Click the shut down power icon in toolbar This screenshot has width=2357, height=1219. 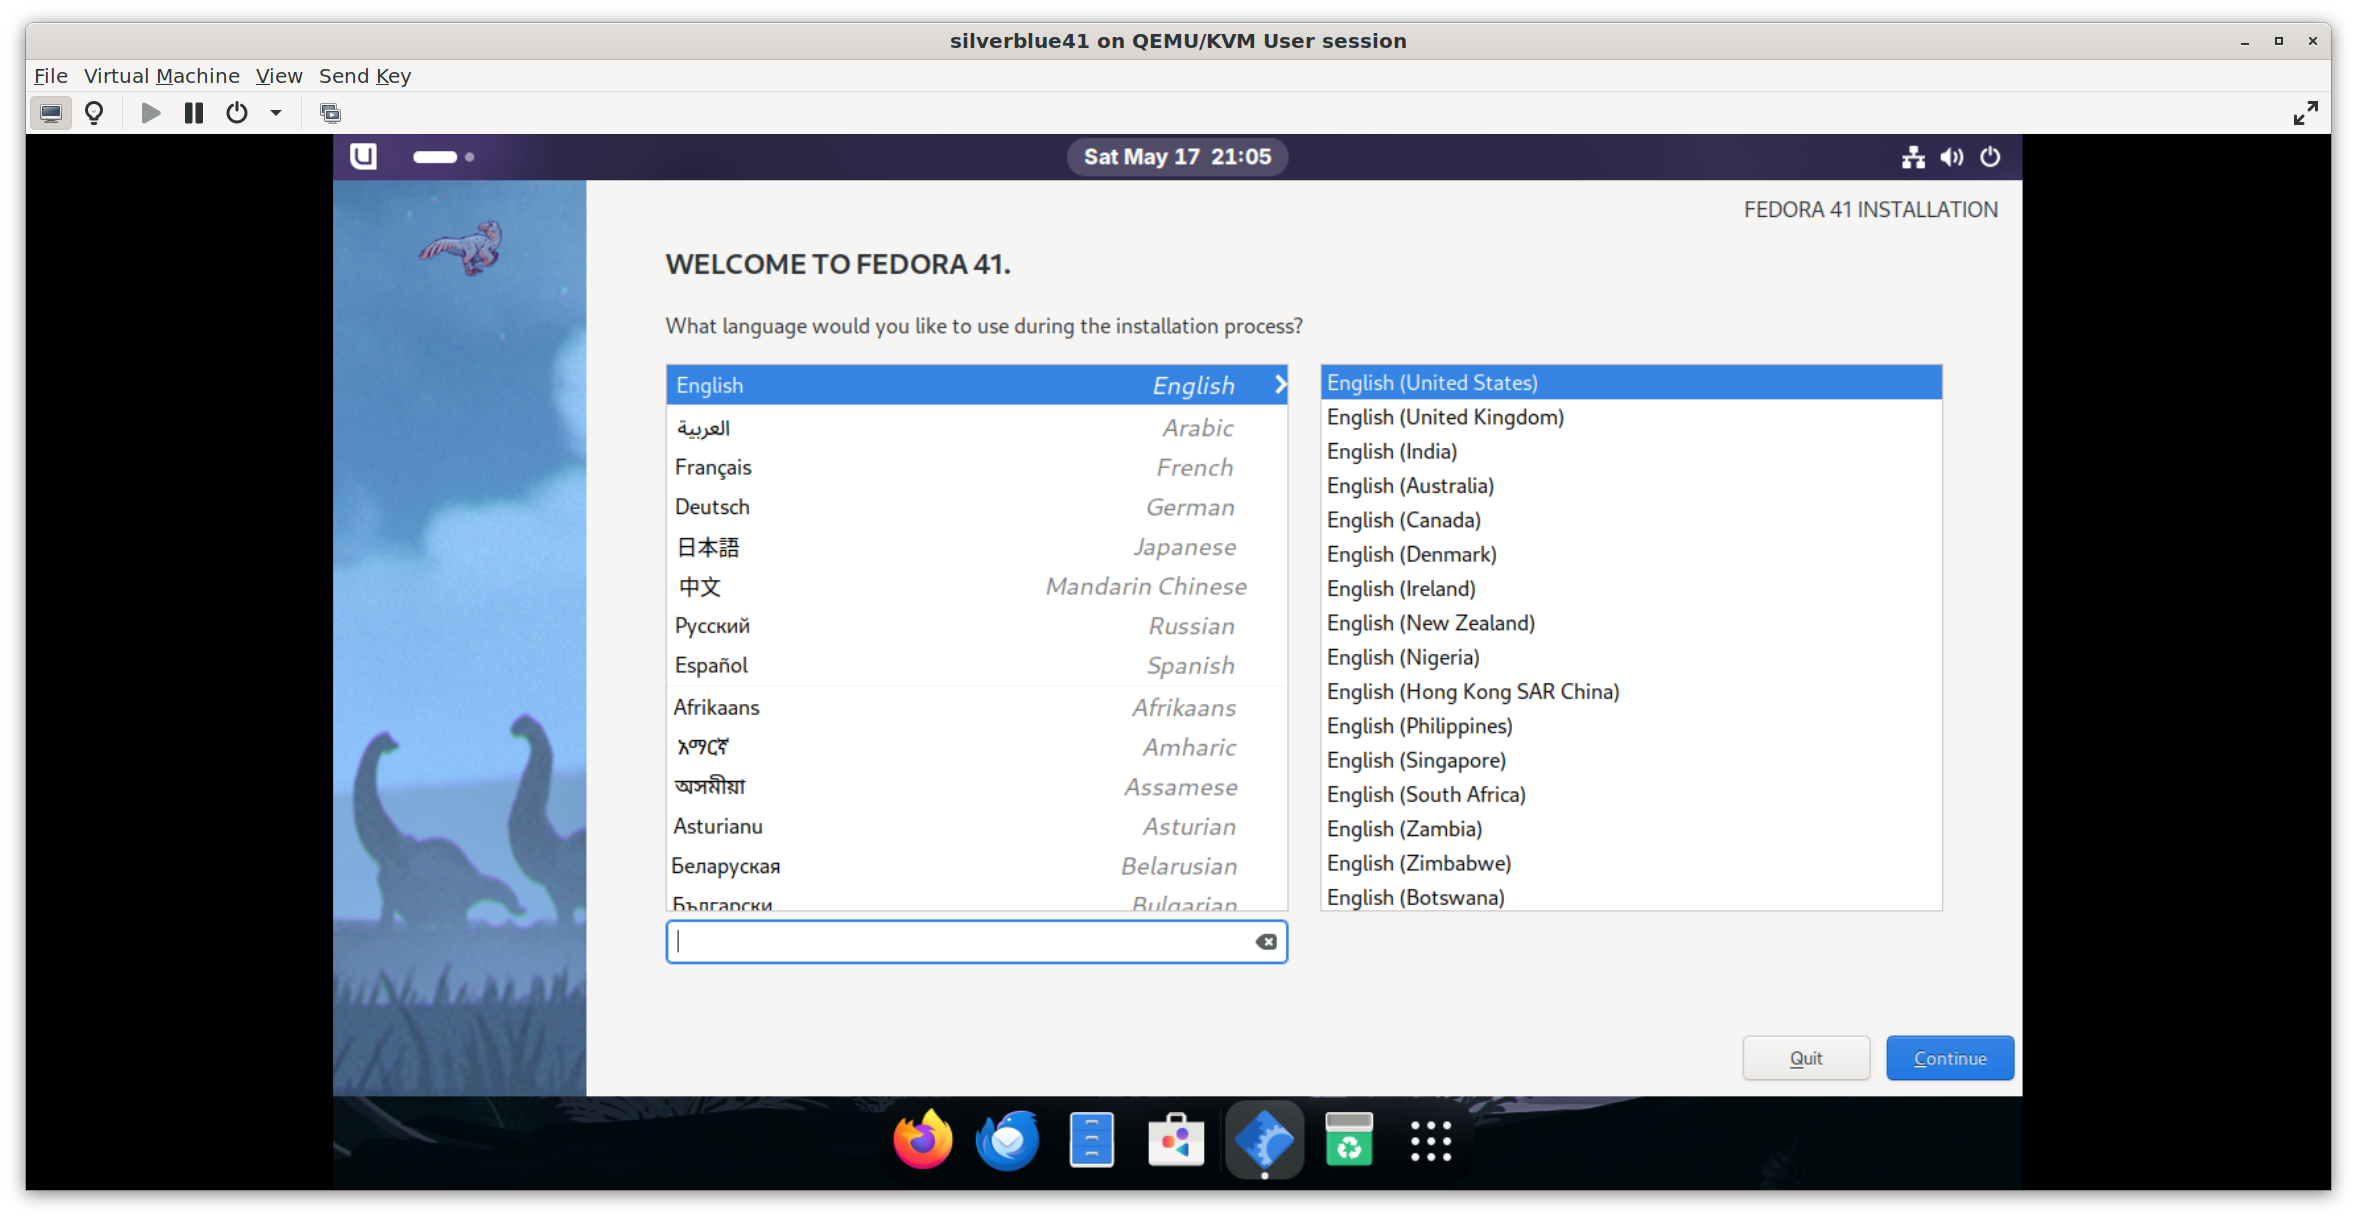[x=236, y=113]
